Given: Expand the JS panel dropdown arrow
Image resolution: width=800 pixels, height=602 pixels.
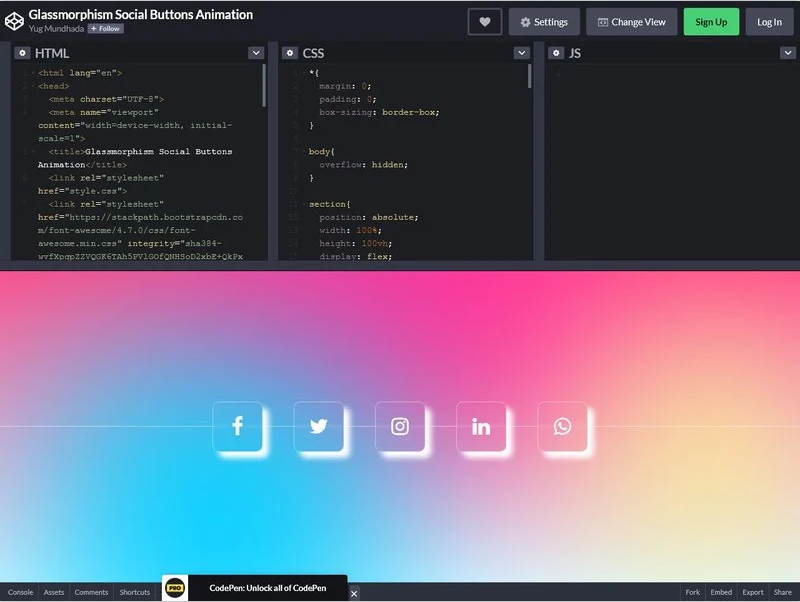Looking at the screenshot, I should click(x=788, y=53).
